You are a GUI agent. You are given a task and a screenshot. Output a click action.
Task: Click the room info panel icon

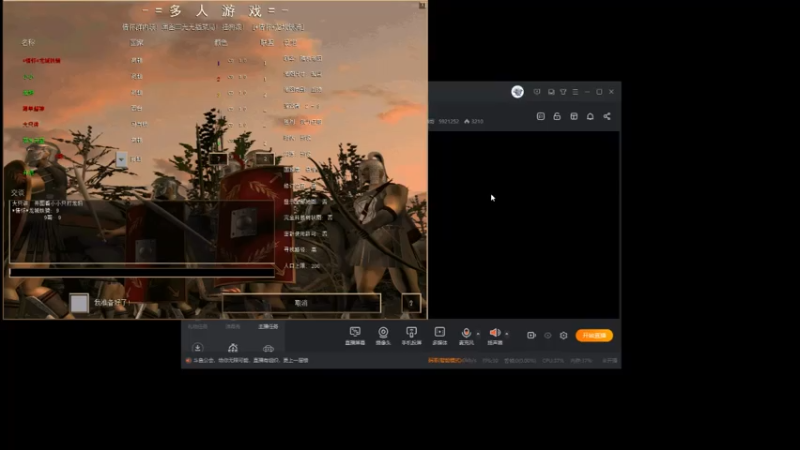click(x=541, y=116)
